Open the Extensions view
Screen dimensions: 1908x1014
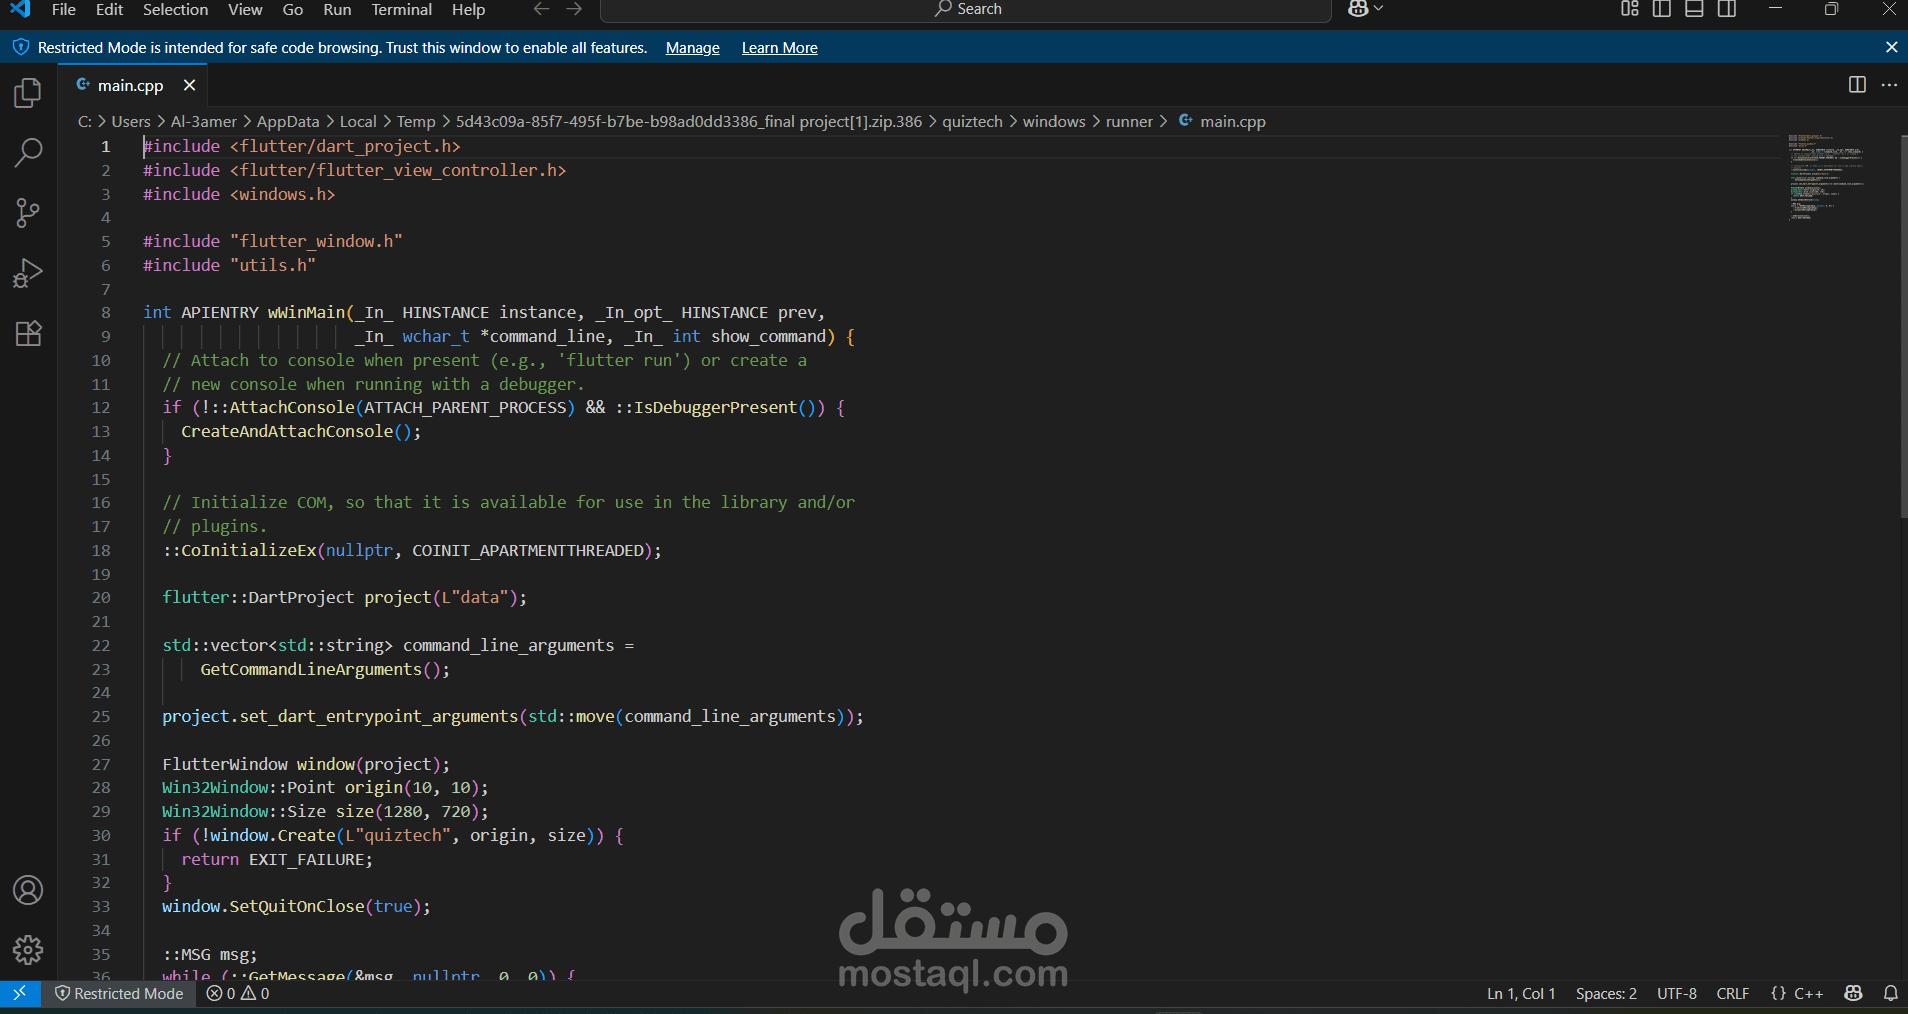[28, 333]
